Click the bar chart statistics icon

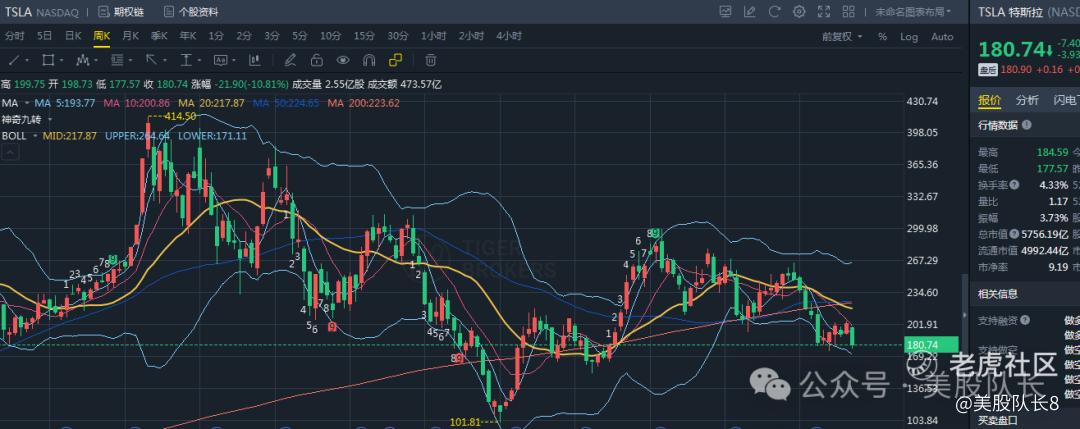[255, 61]
